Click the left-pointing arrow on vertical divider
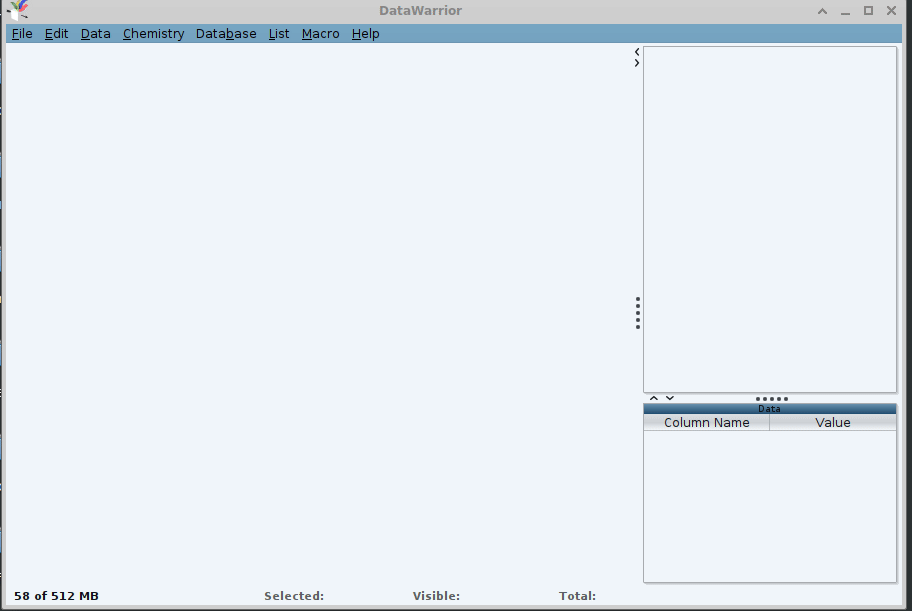This screenshot has width=912, height=611. (x=637, y=51)
